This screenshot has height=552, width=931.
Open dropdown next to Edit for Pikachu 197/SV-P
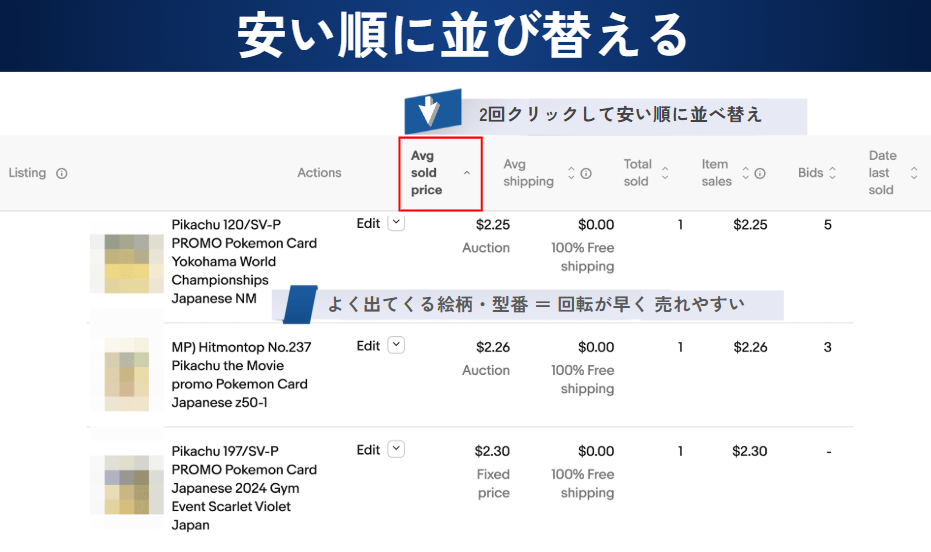[x=396, y=449]
